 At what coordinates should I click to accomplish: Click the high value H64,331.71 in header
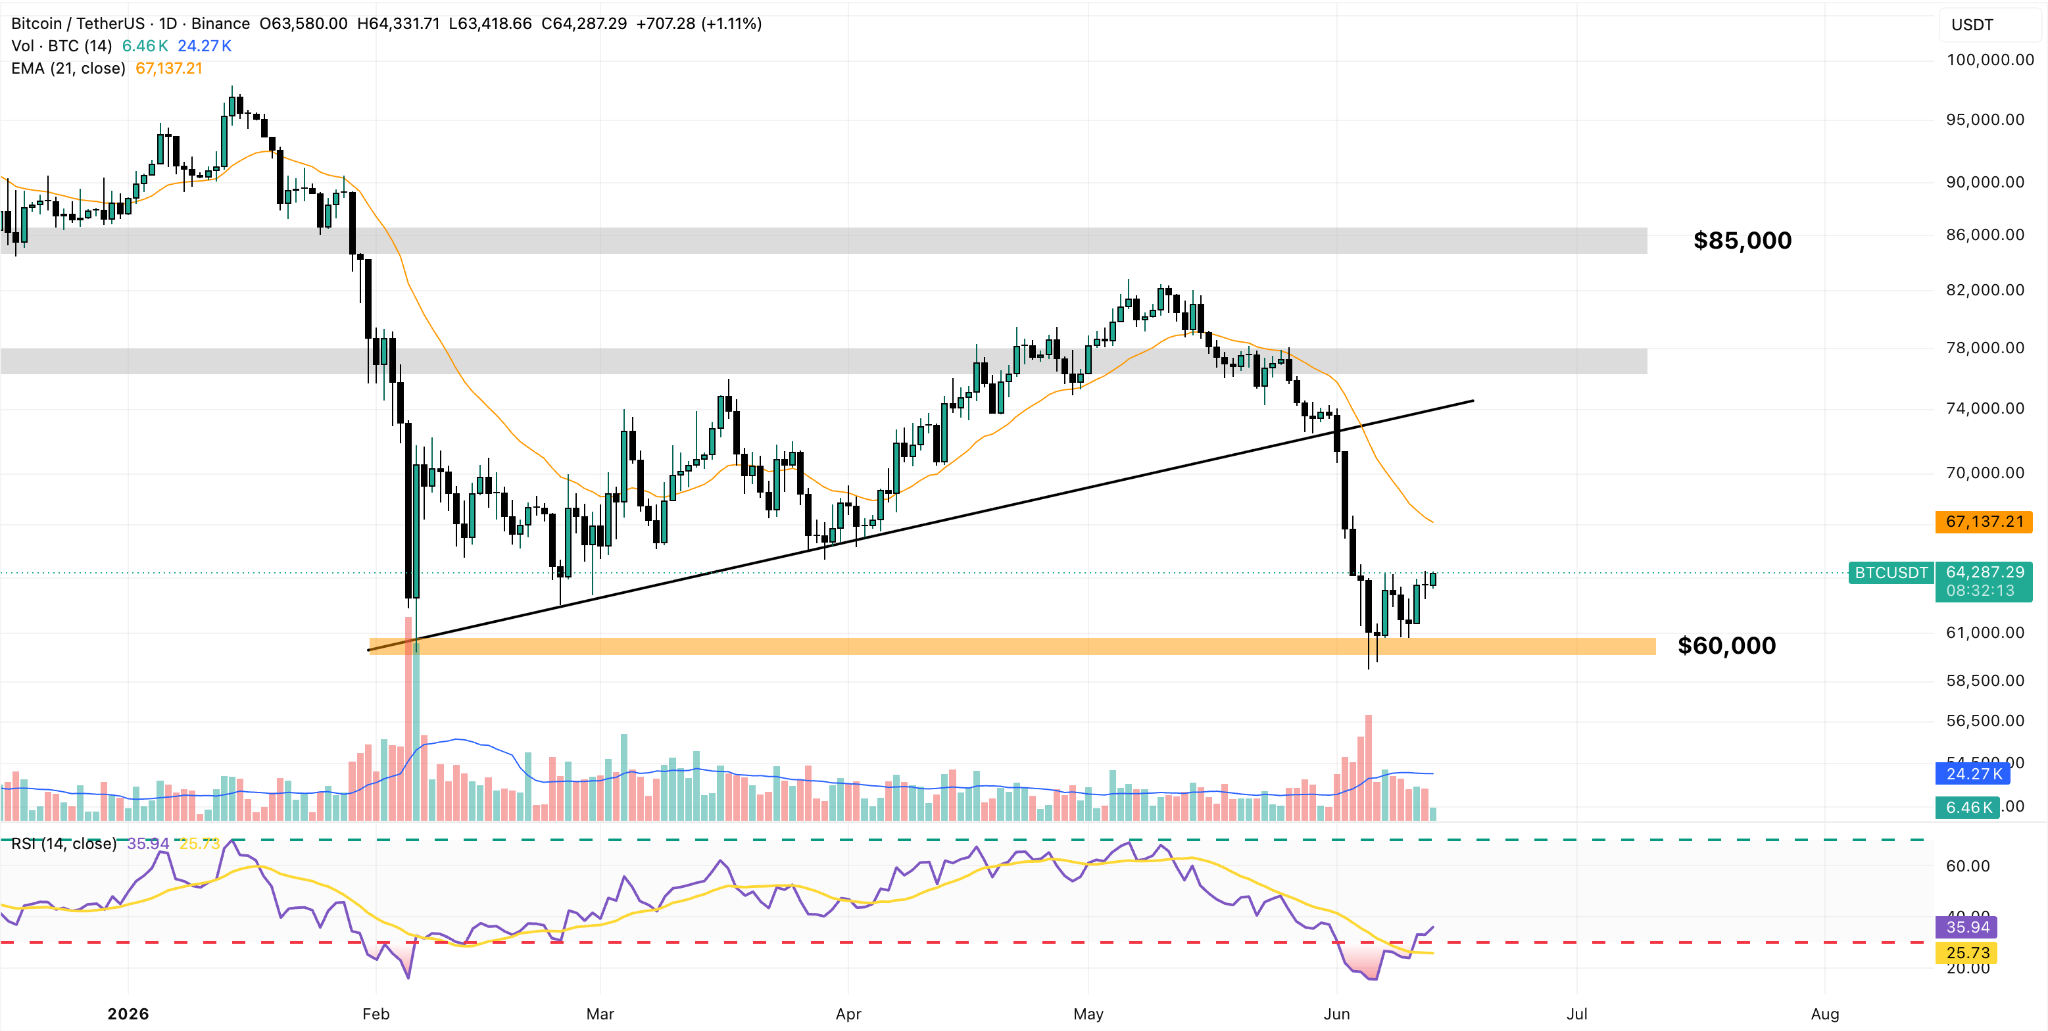point(398,23)
